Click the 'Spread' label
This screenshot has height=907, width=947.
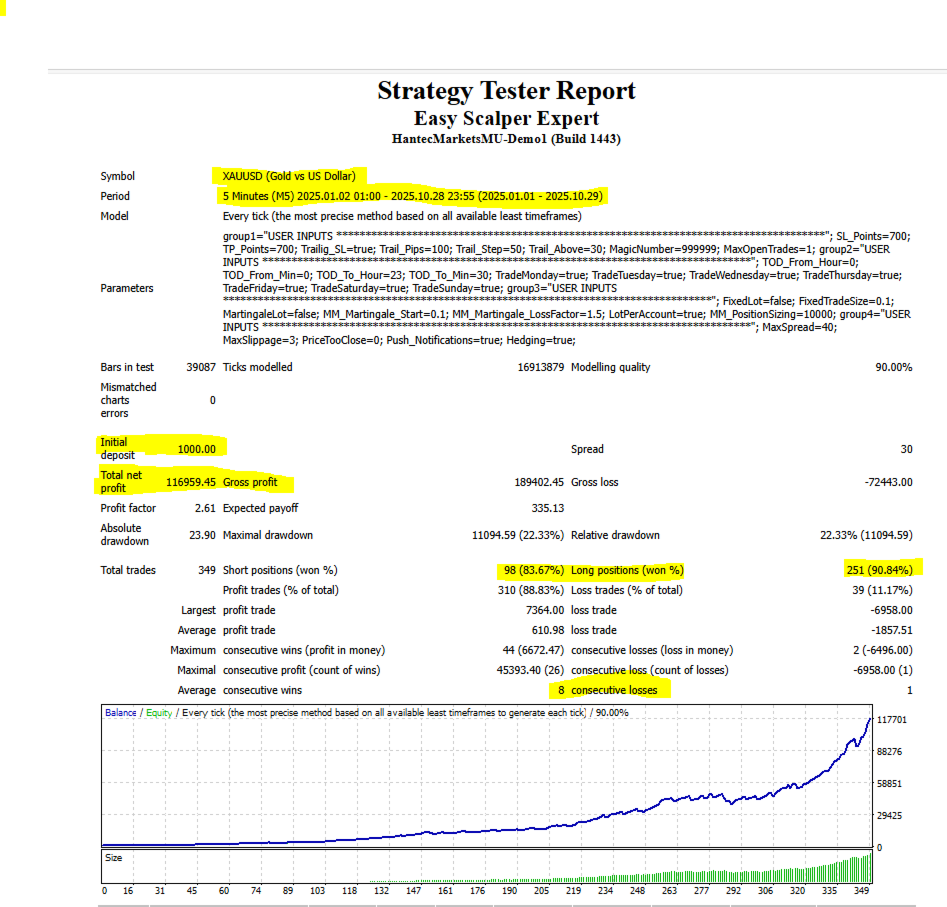587,449
